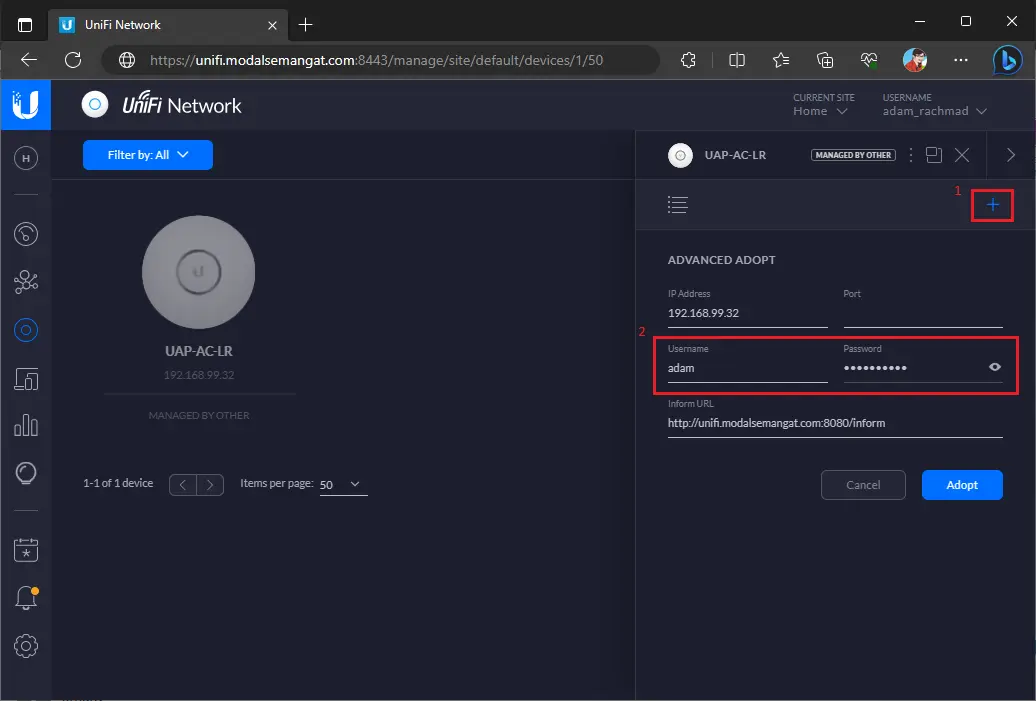Click the Adopt button
The image size is (1036, 701).
coord(962,485)
